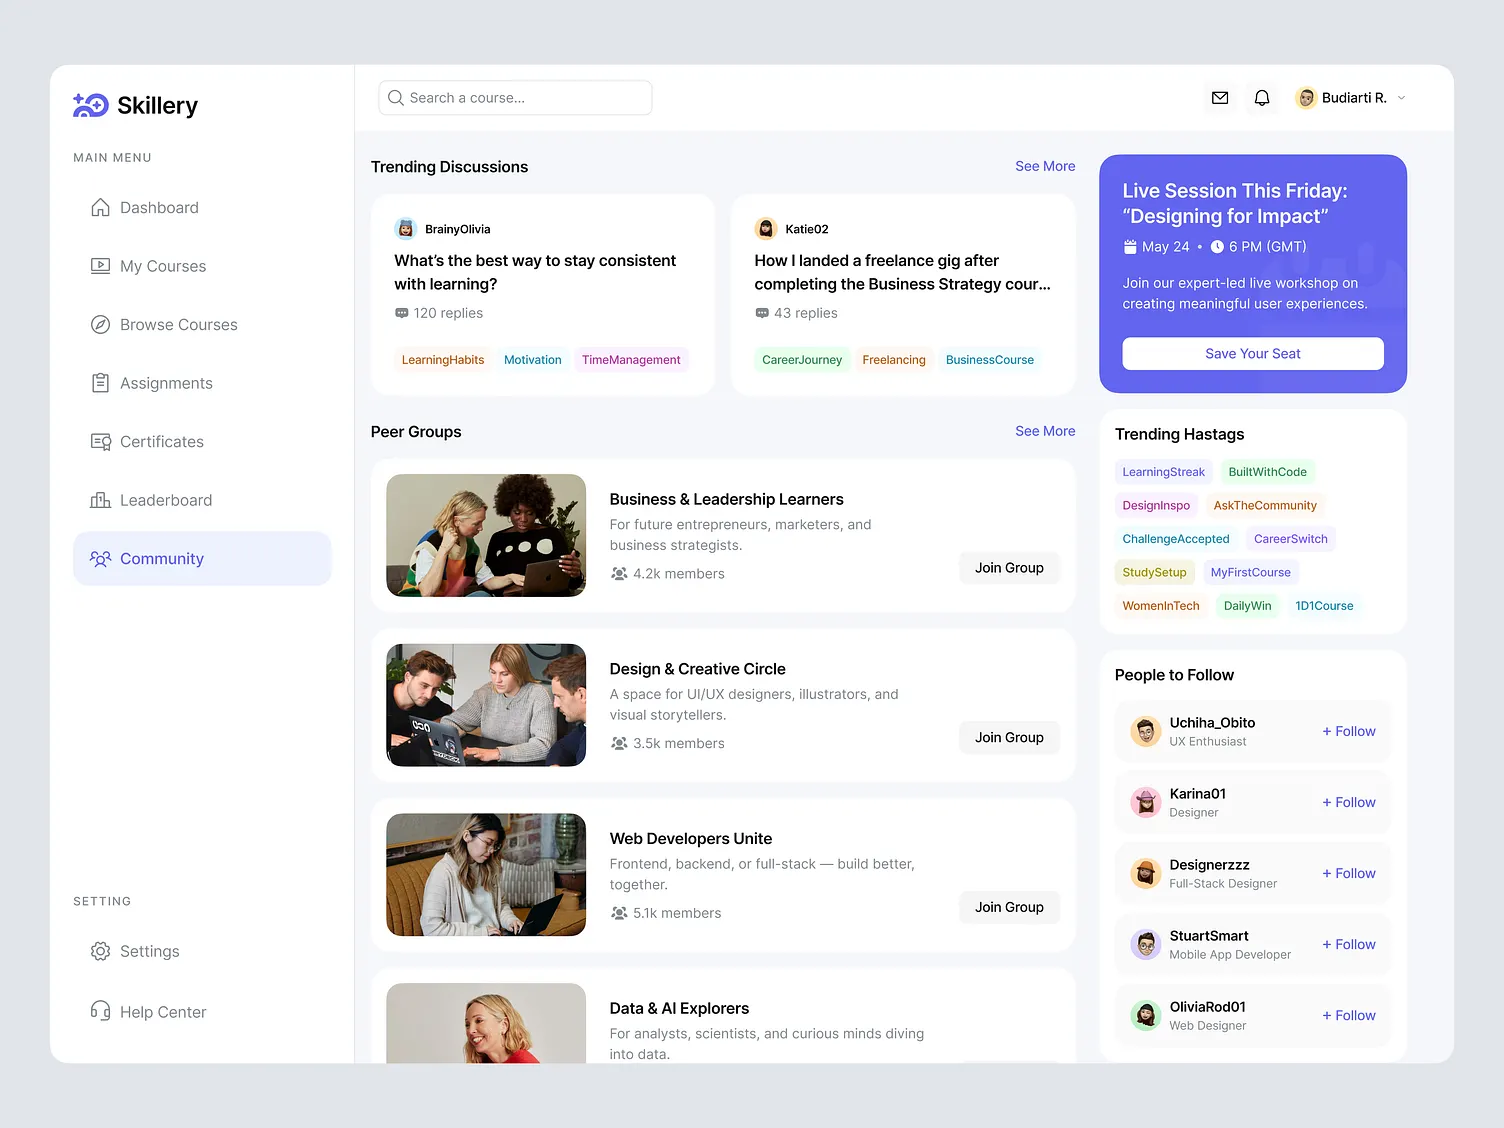Open Certificates menu item
This screenshot has width=1504, height=1128.
[202, 442]
